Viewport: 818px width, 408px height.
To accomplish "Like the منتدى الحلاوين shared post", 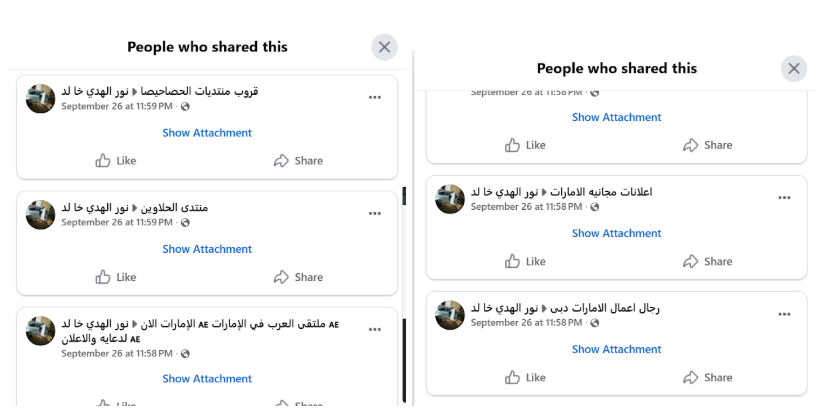I will pos(116,277).
